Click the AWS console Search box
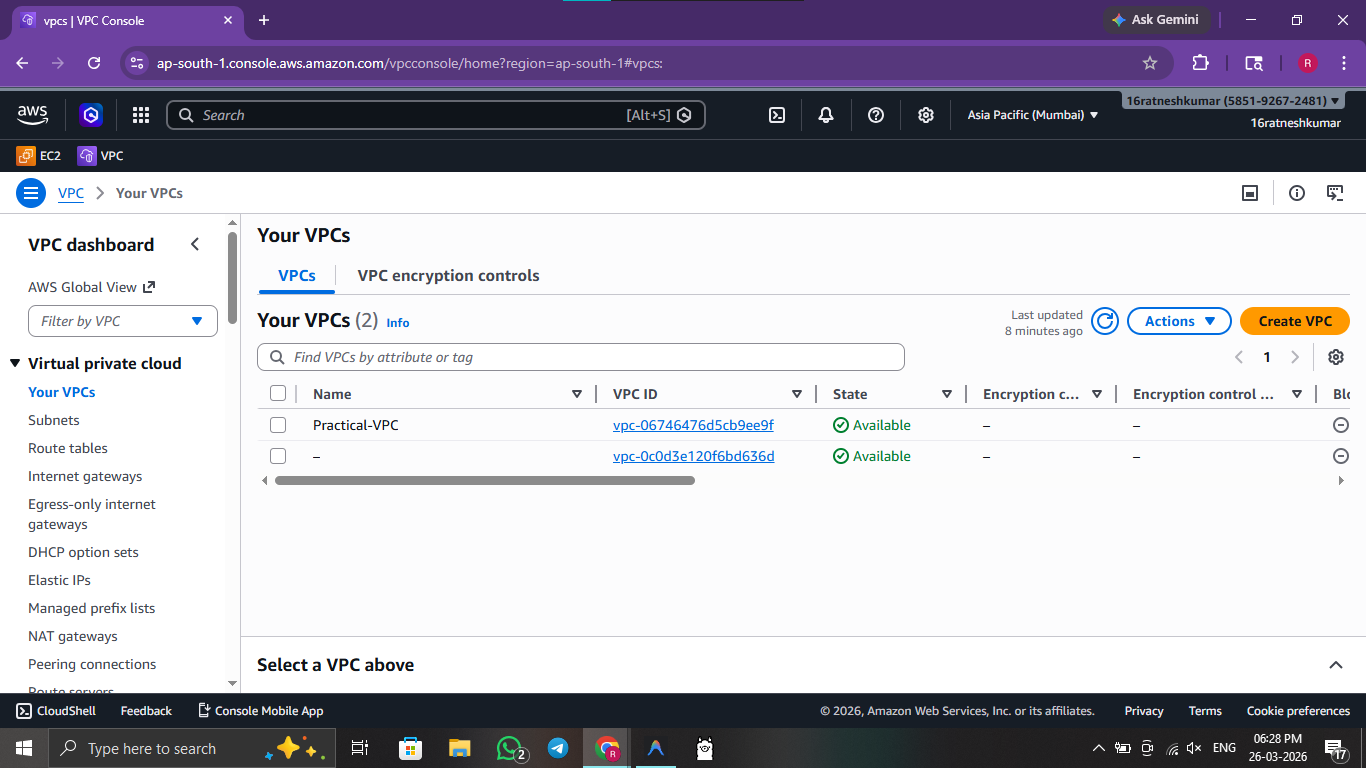 click(x=436, y=115)
